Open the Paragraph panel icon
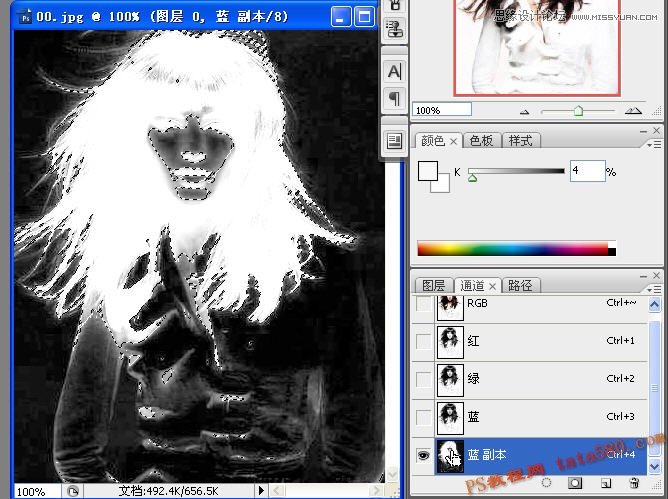The width and height of the screenshot is (668, 499). click(x=394, y=99)
